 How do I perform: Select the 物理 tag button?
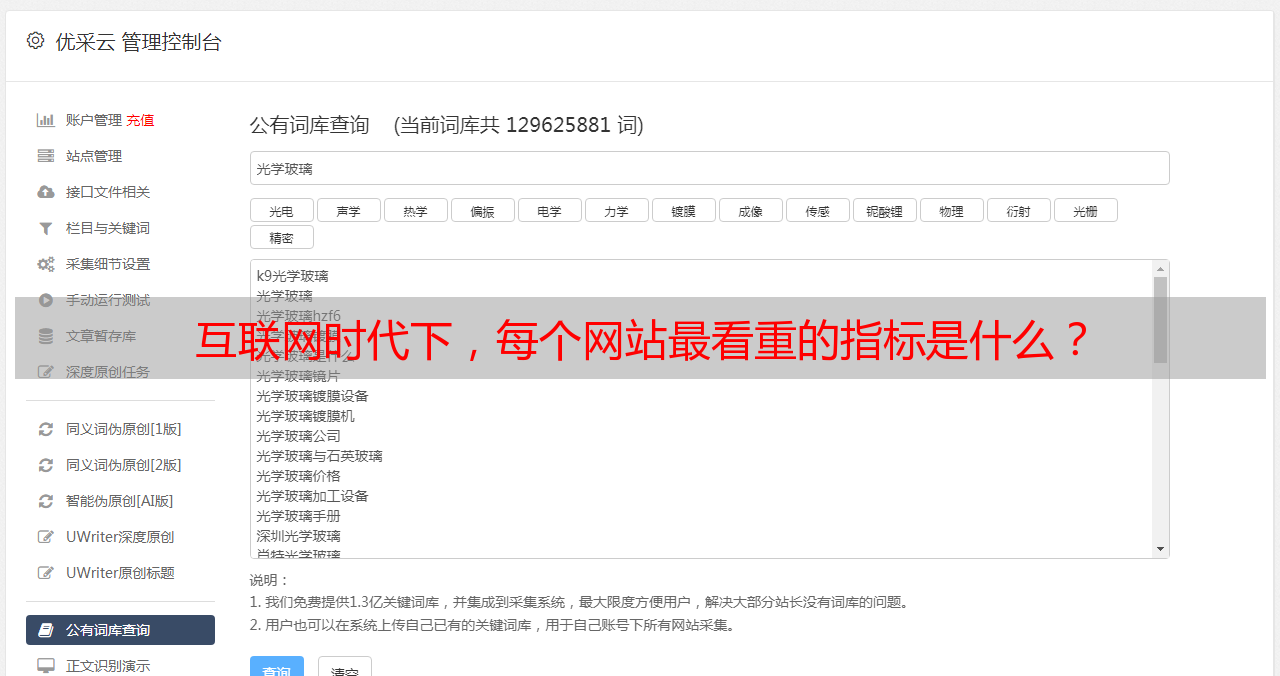(x=951, y=210)
